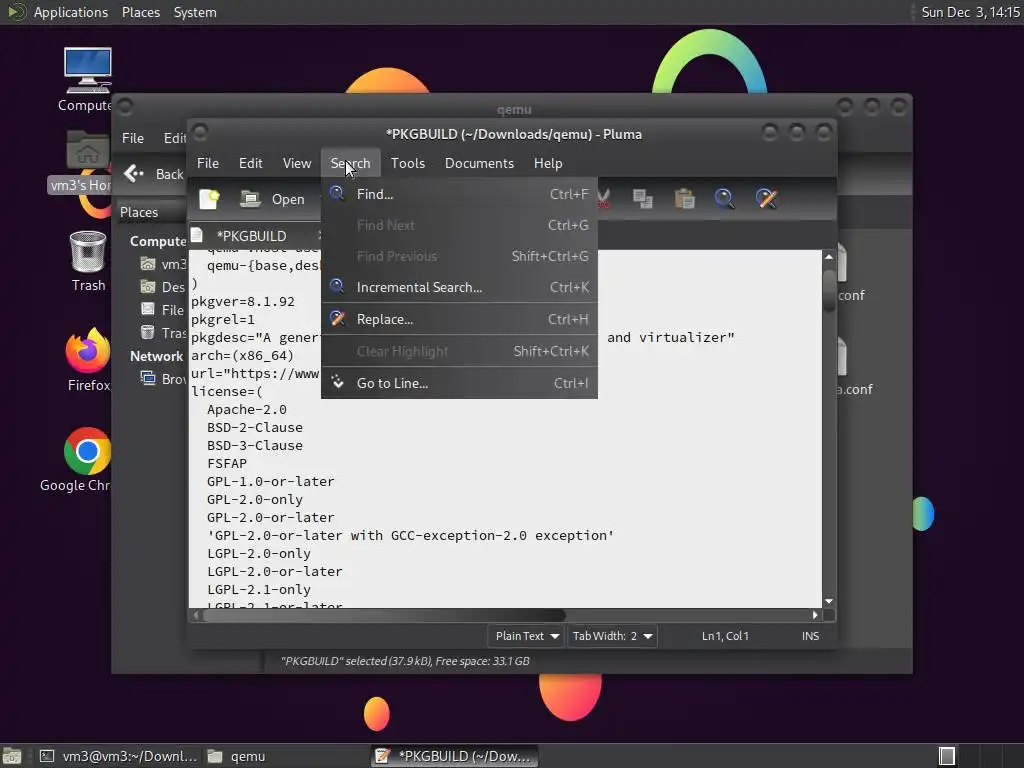Image resolution: width=1024 pixels, height=768 pixels.
Task: Click the Apache-2.0 license line
Action: click(247, 409)
